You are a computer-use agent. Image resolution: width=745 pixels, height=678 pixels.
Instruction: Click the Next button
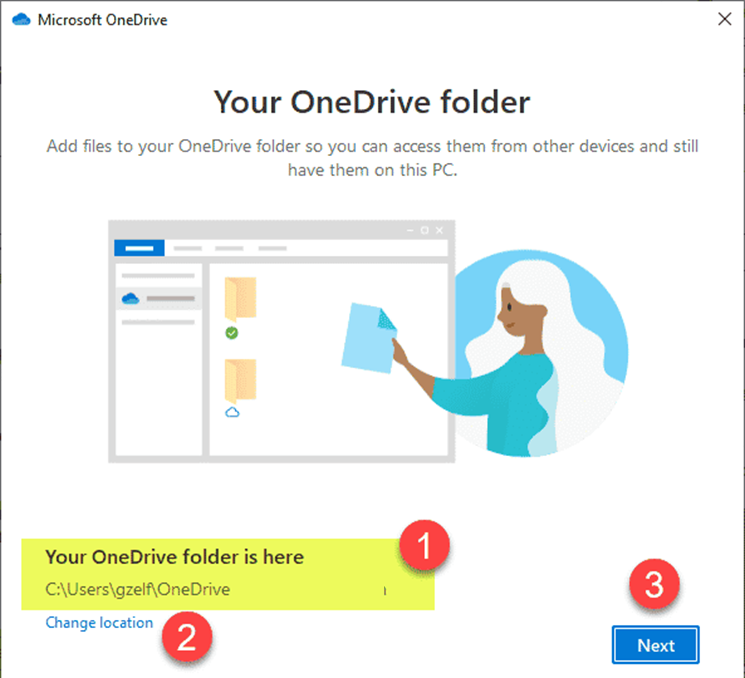tap(655, 645)
